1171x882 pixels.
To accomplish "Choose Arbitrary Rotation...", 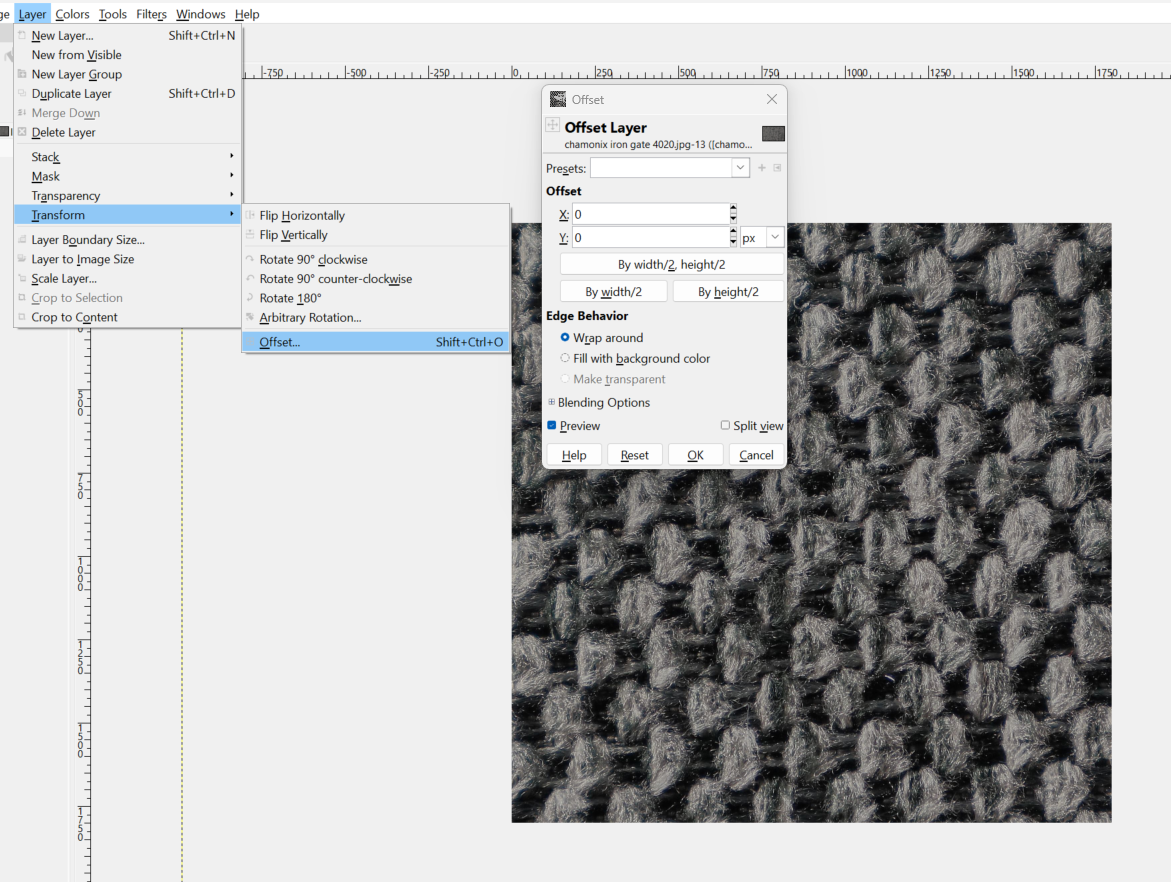I will pos(376,317).
